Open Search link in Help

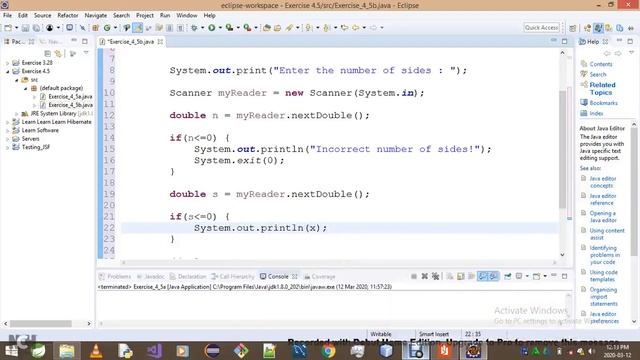[x=598, y=74]
